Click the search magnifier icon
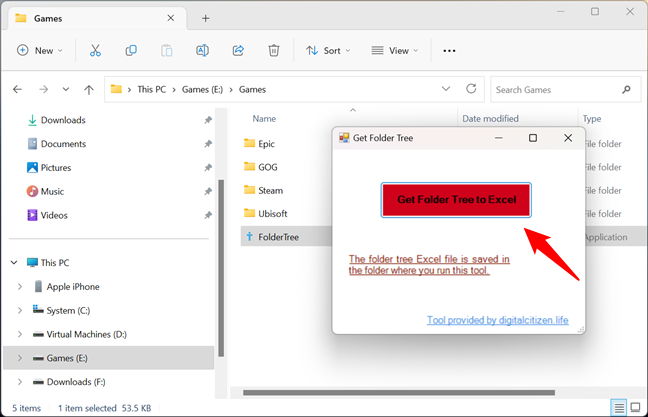This screenshot has width=648, height=417. (x=626, y=89)
